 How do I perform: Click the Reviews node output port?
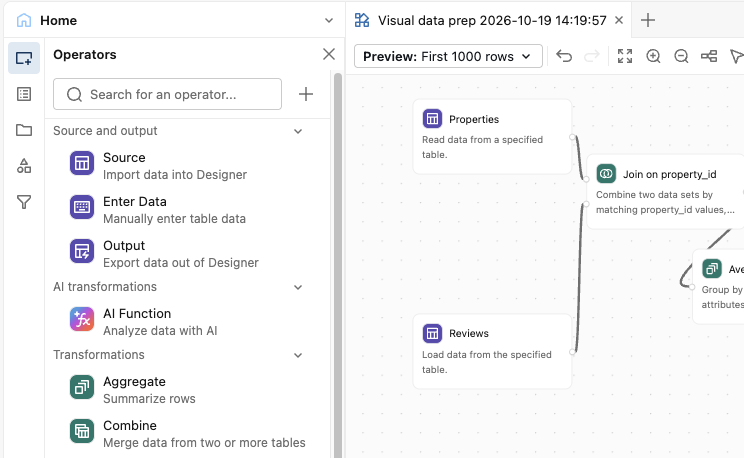572,352
